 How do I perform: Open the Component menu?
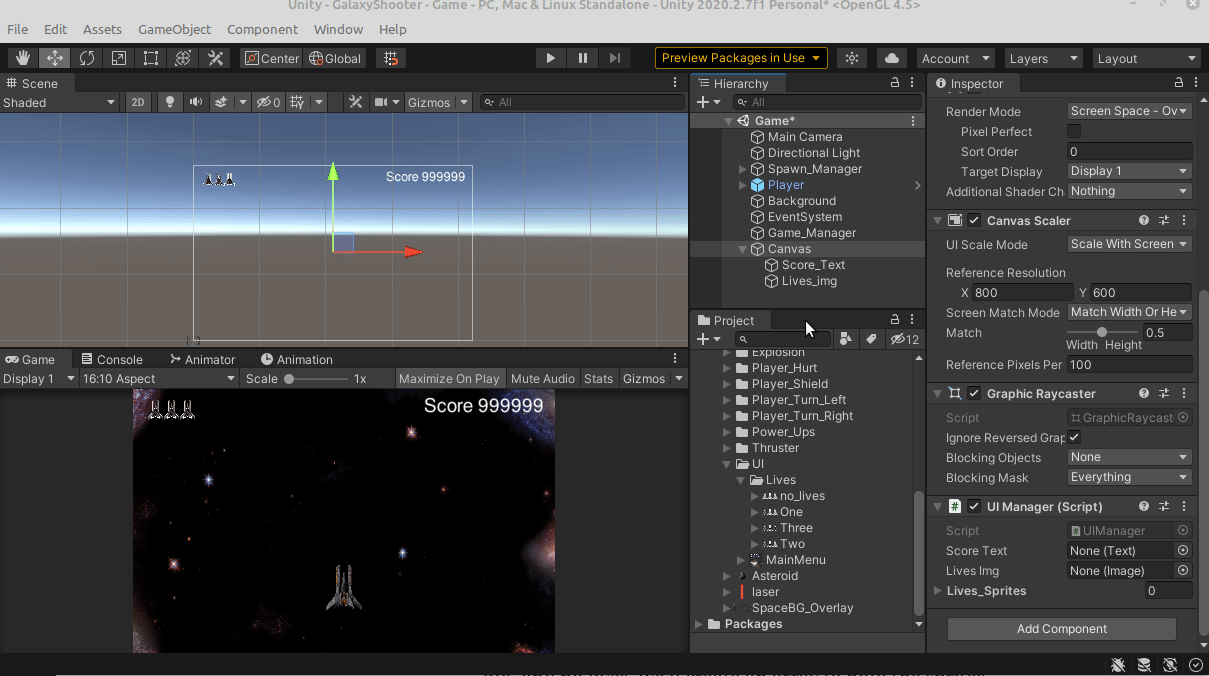click(x=262, y=29)
